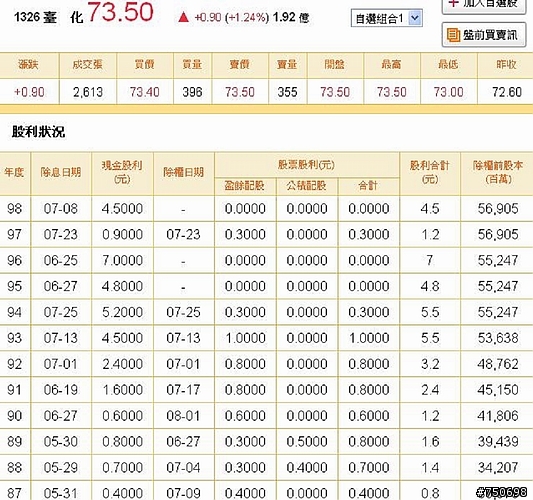Click the 年度 column header

tap(14, 172)
